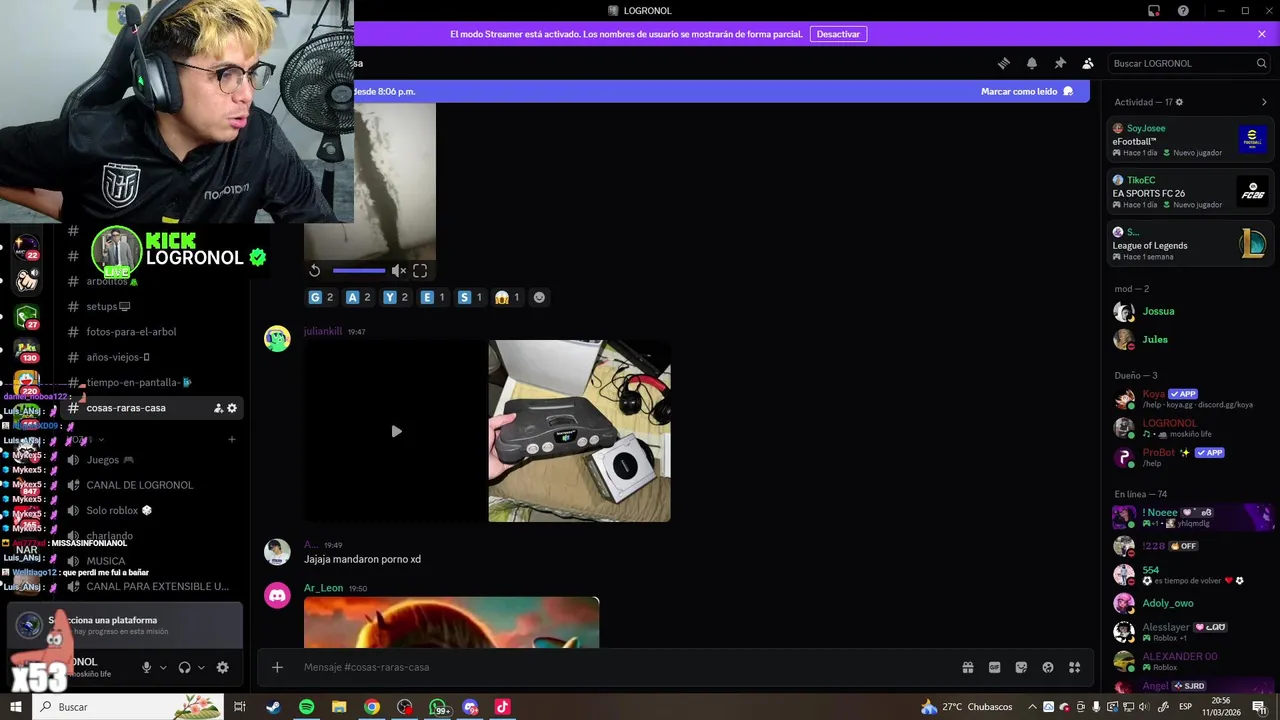The width and height of the screenshot is (1280, 720).
Task: Show pinned messages pin icon
Action: (1060, 63)
